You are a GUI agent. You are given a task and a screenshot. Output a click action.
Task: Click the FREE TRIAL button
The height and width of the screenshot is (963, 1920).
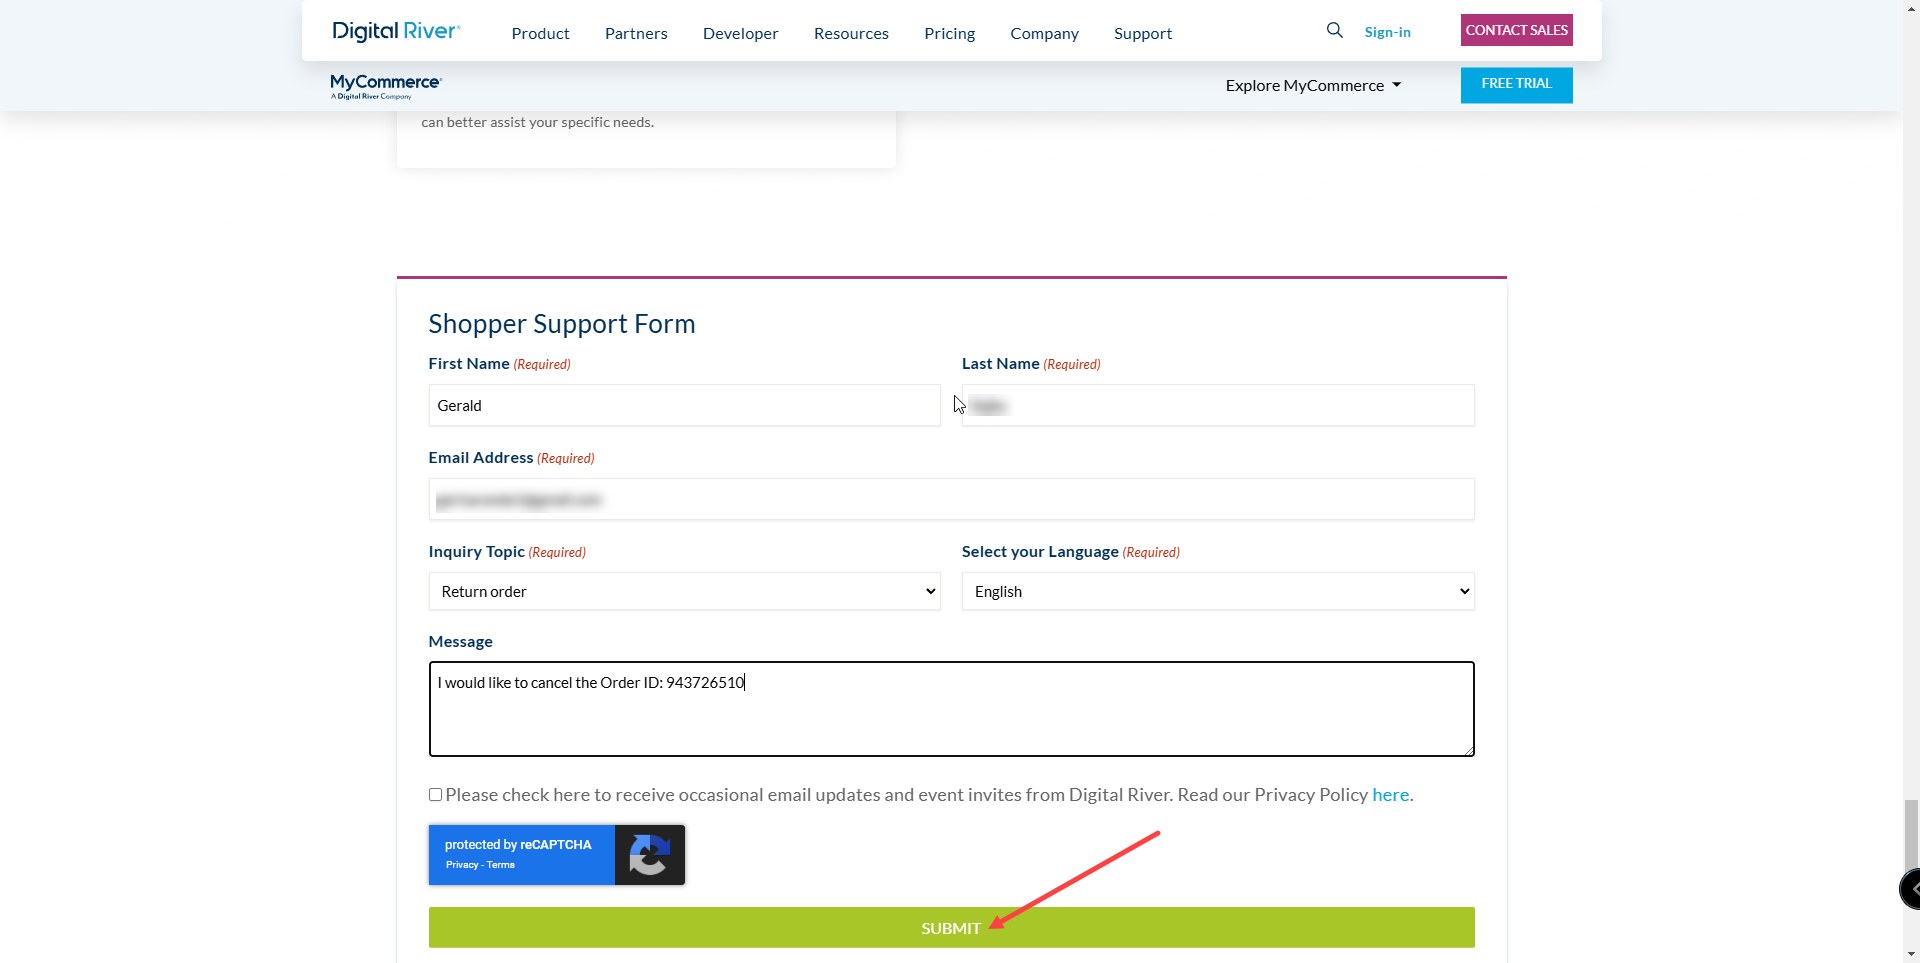click(1516, 84)
